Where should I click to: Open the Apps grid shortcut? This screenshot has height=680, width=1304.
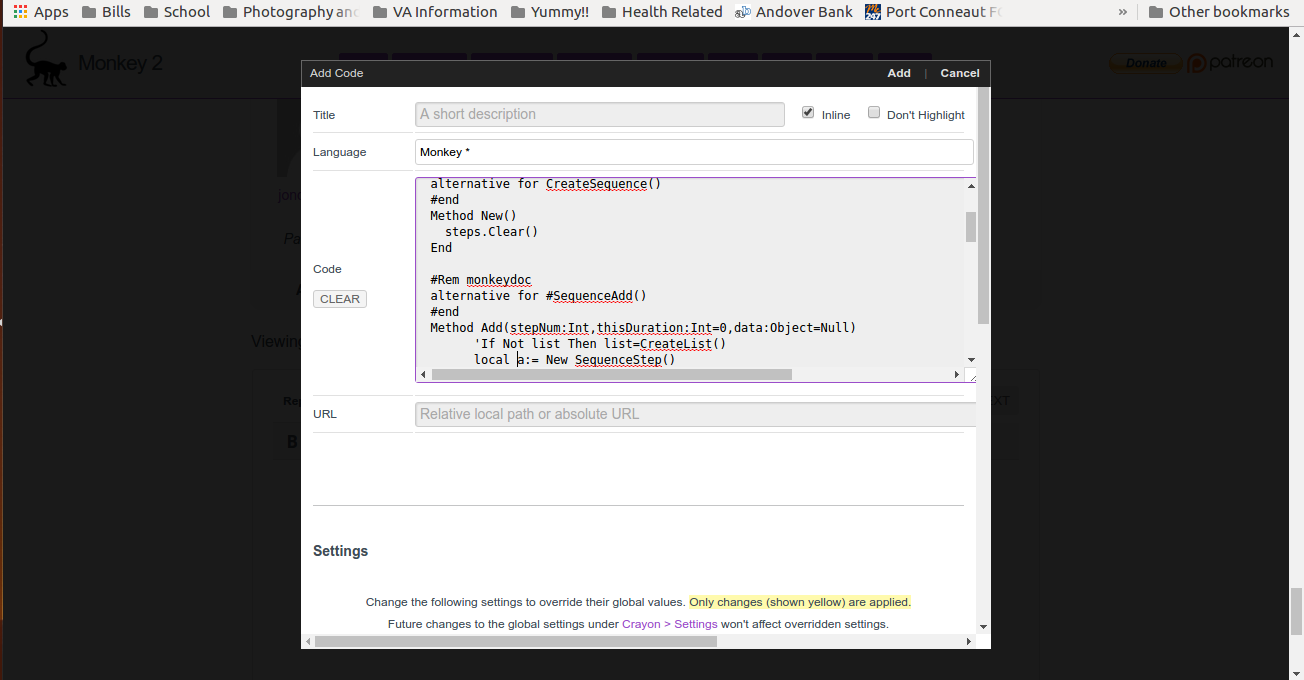pos(41,12)
